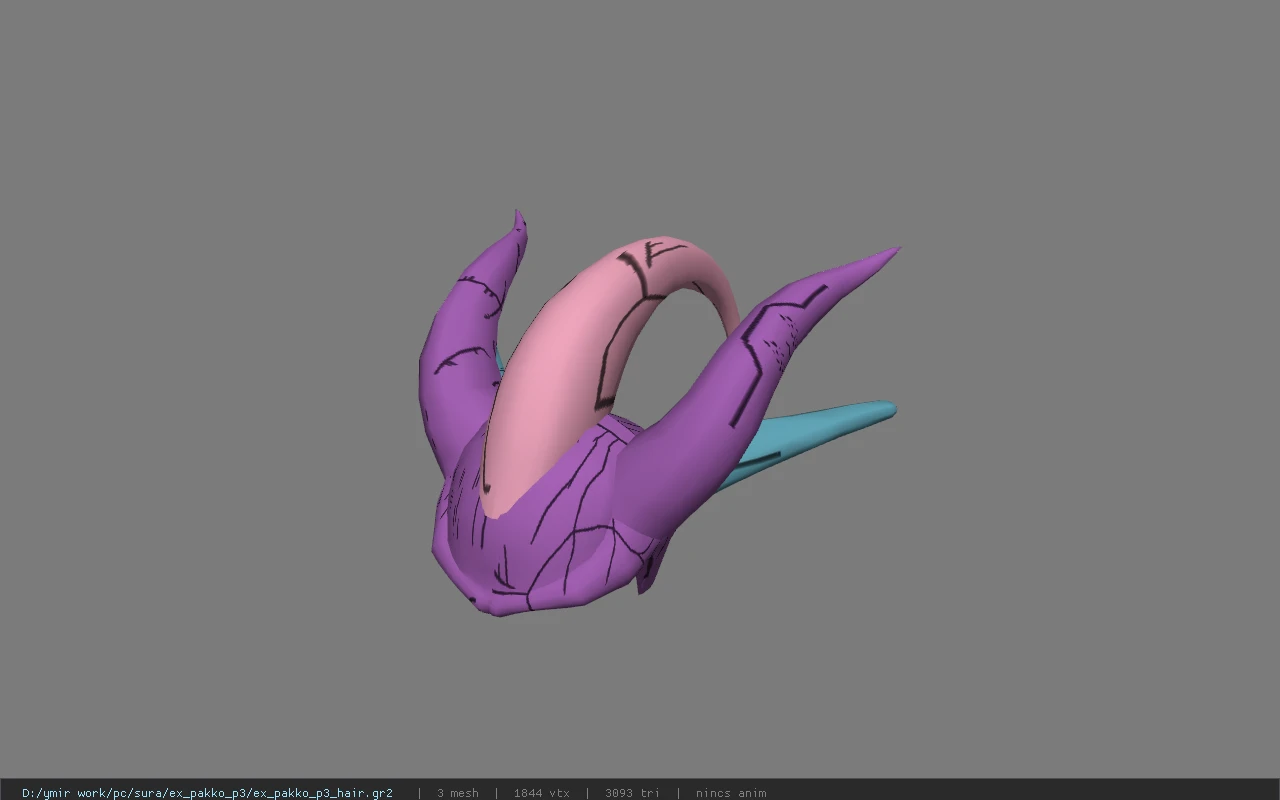Click the '3 mesh' status entry
Screen dimensions: 1280x800
457,793
